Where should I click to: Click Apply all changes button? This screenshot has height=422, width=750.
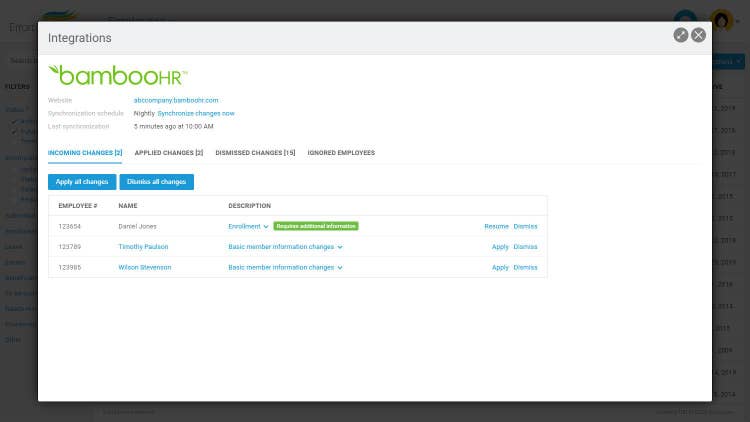point(82,182)
